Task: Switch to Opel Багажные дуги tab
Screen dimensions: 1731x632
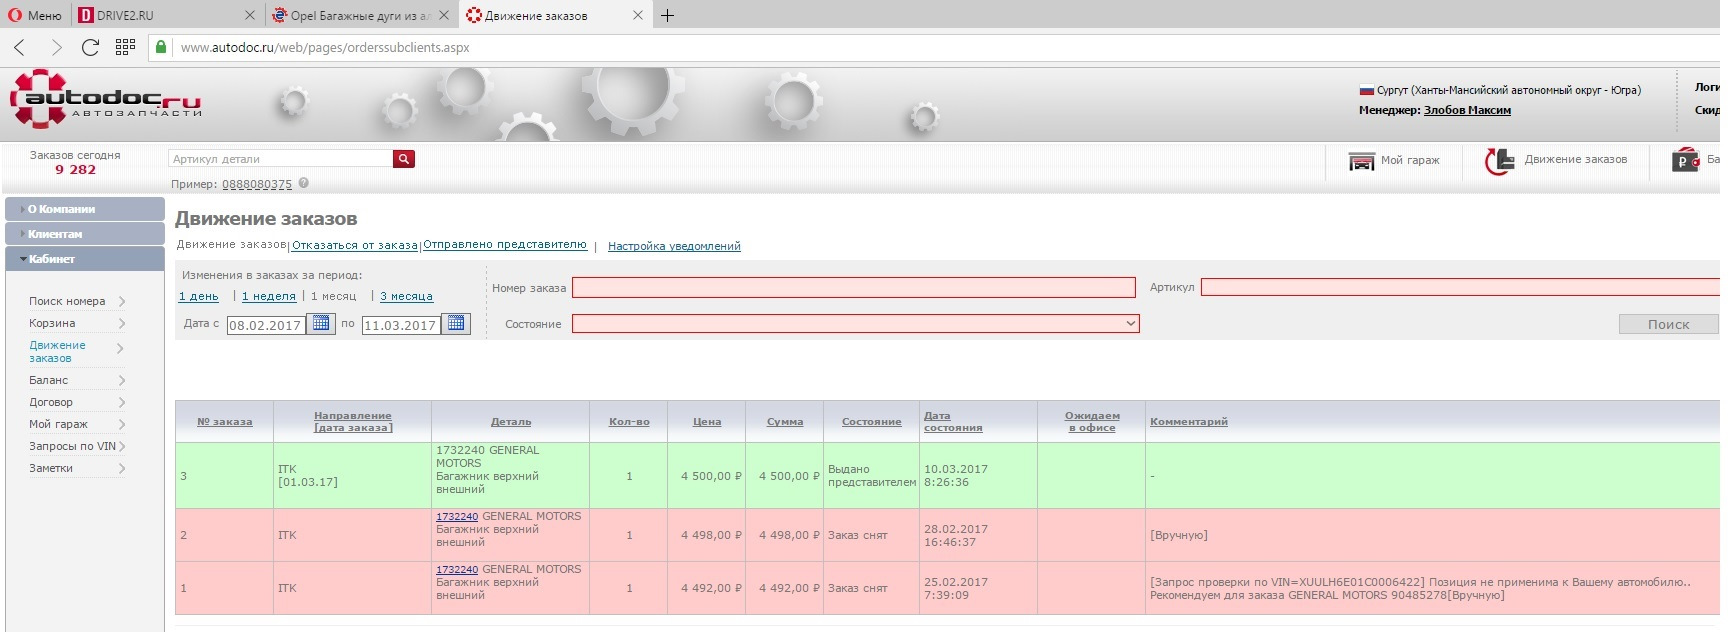Action: point(360,15)
